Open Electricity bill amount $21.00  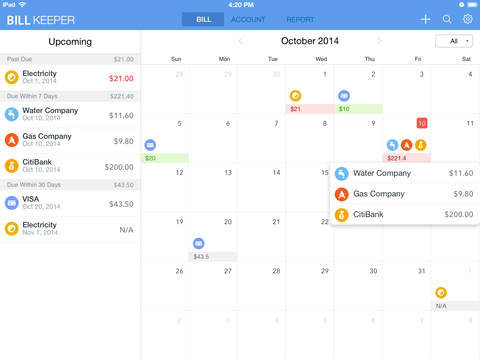point(121,78)
